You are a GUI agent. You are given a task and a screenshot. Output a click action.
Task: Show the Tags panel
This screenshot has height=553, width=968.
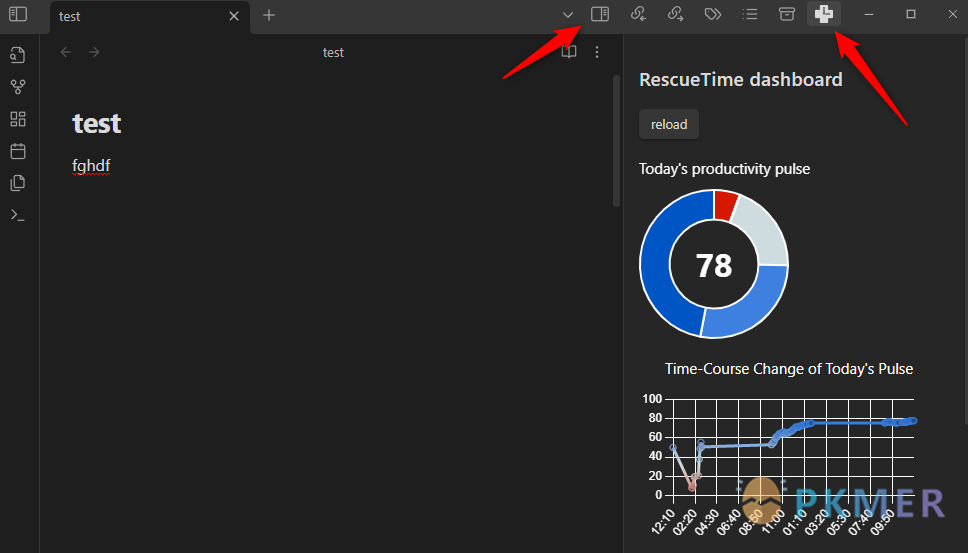pyautogui.click(x=712, y=14)
